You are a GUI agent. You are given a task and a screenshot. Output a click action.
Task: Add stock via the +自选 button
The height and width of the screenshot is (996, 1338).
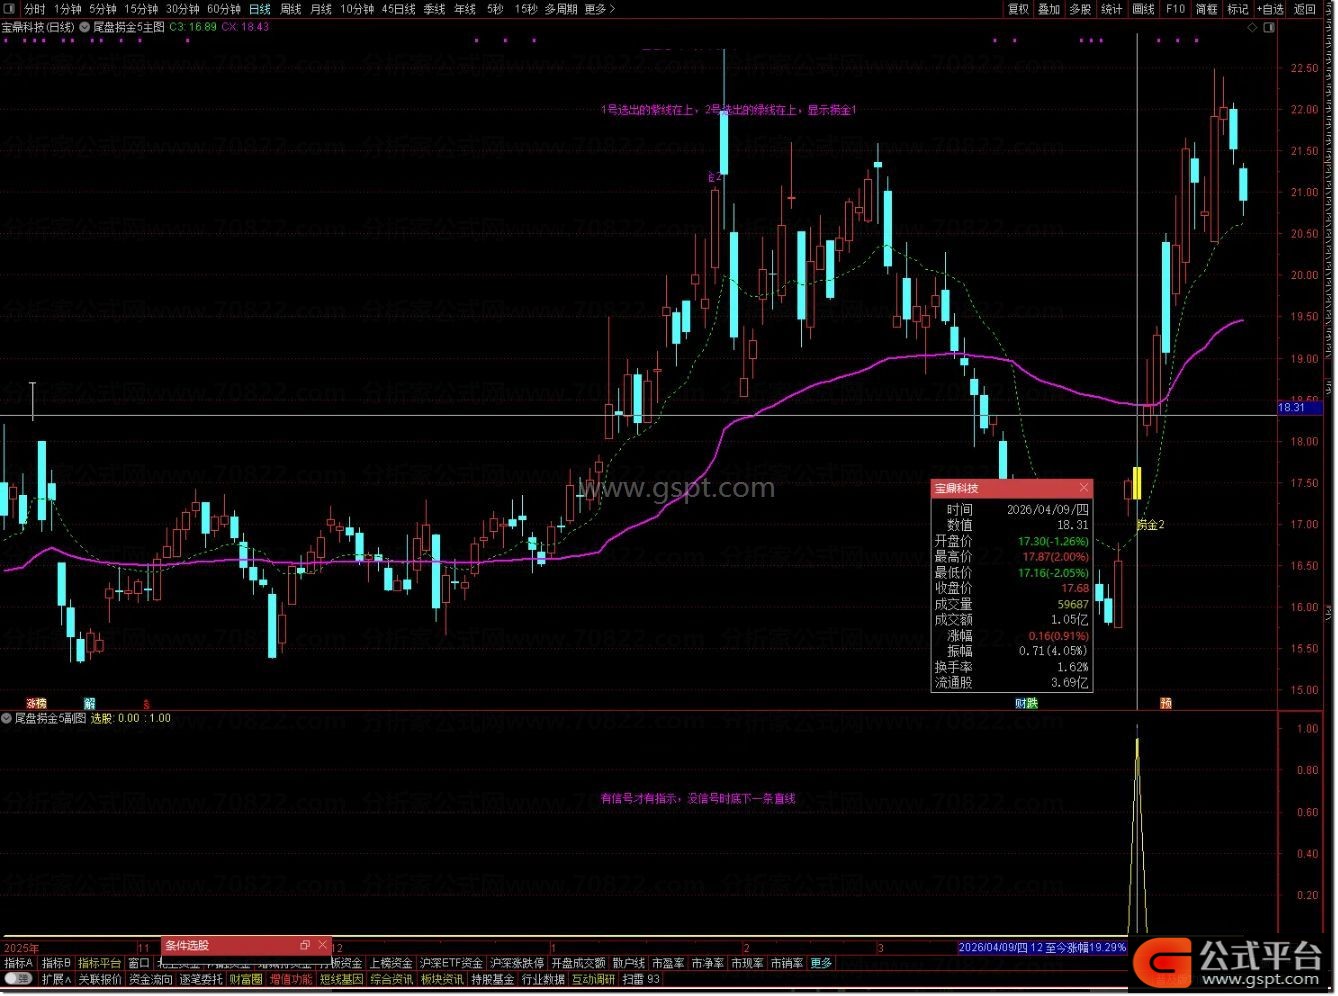coord(1269,9)
